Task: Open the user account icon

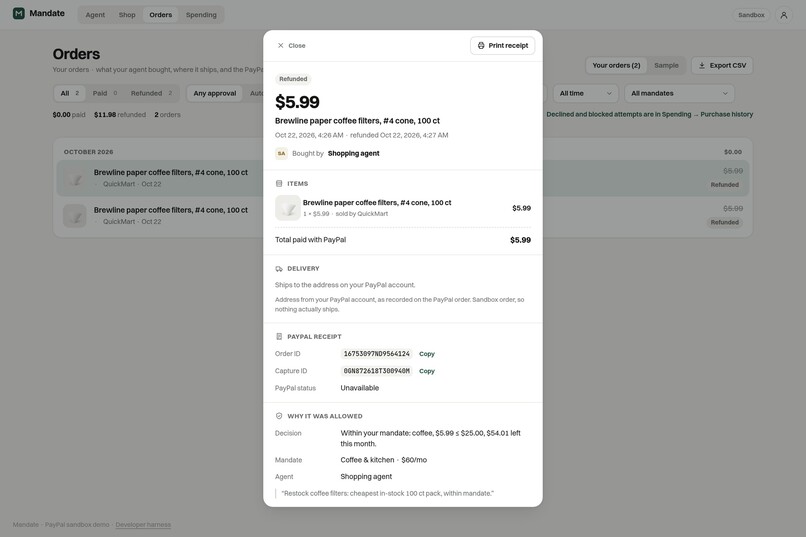Action: point(783,15)
